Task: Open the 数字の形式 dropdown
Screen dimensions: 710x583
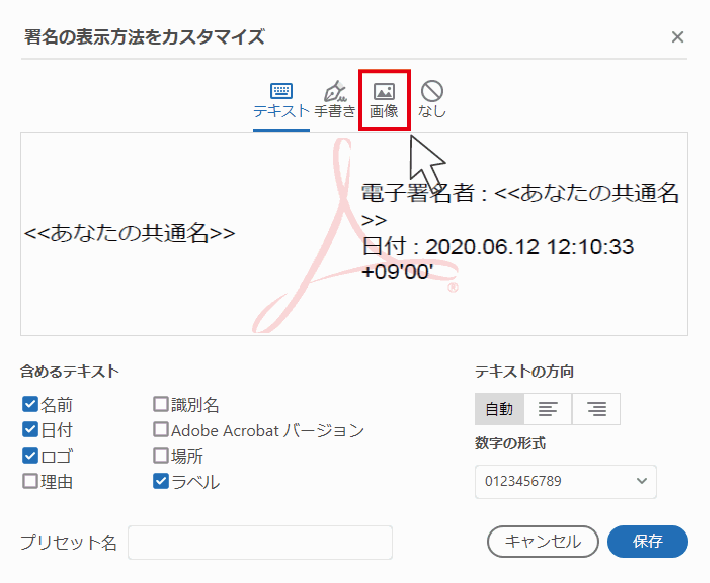Action: click(566, 482)
